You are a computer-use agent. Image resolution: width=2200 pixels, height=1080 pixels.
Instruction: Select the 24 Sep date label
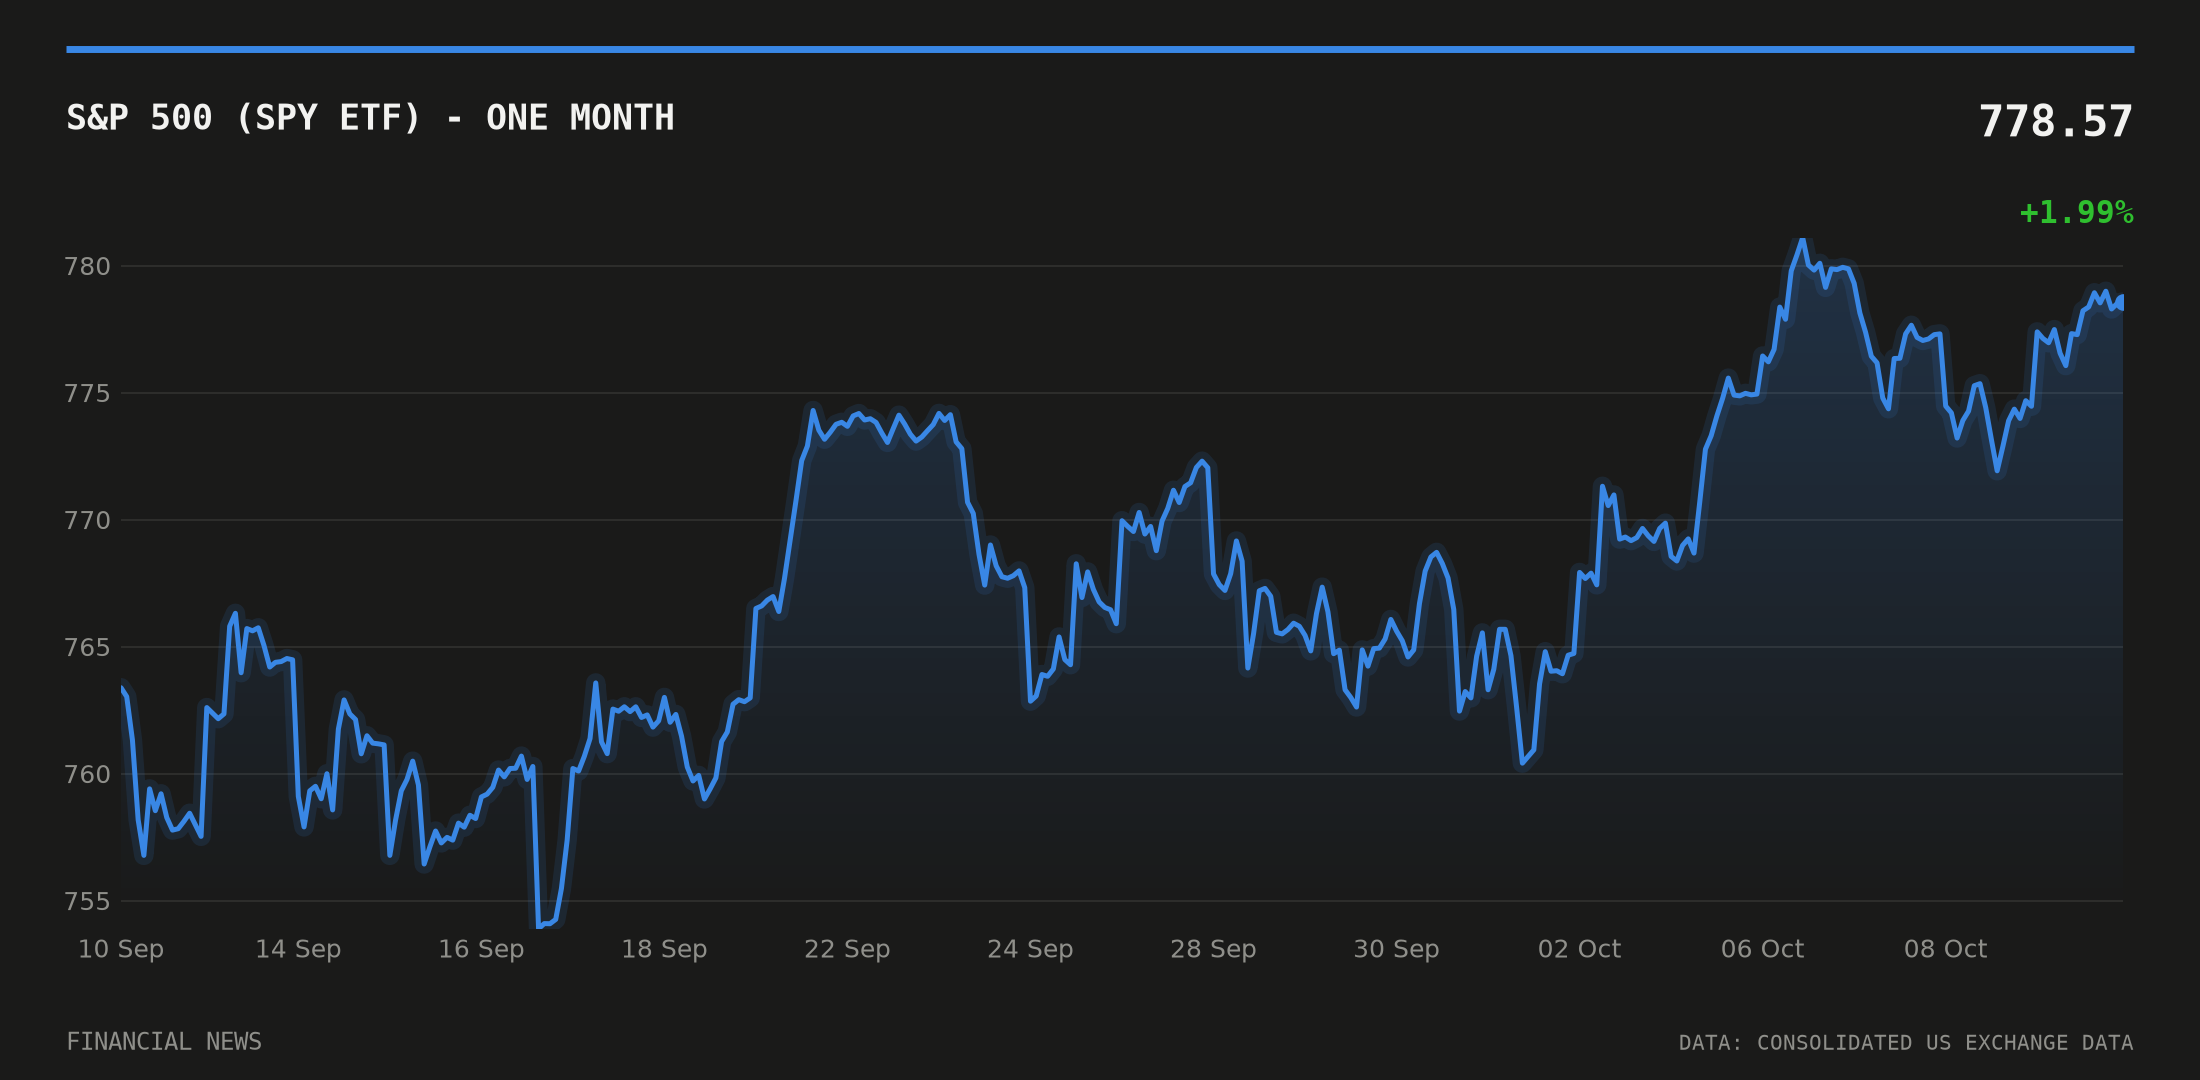(x=1030, y=949)
